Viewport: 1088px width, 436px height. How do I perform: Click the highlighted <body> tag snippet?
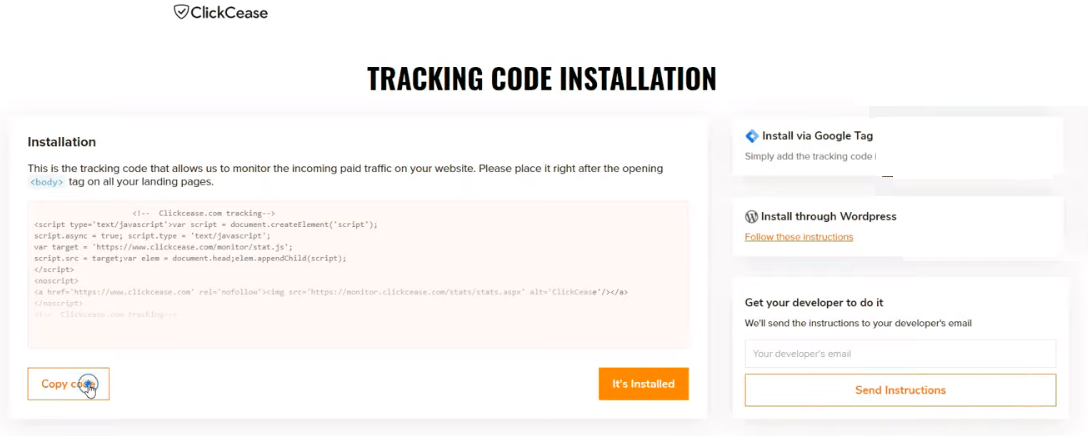click(x=46, y=183)
